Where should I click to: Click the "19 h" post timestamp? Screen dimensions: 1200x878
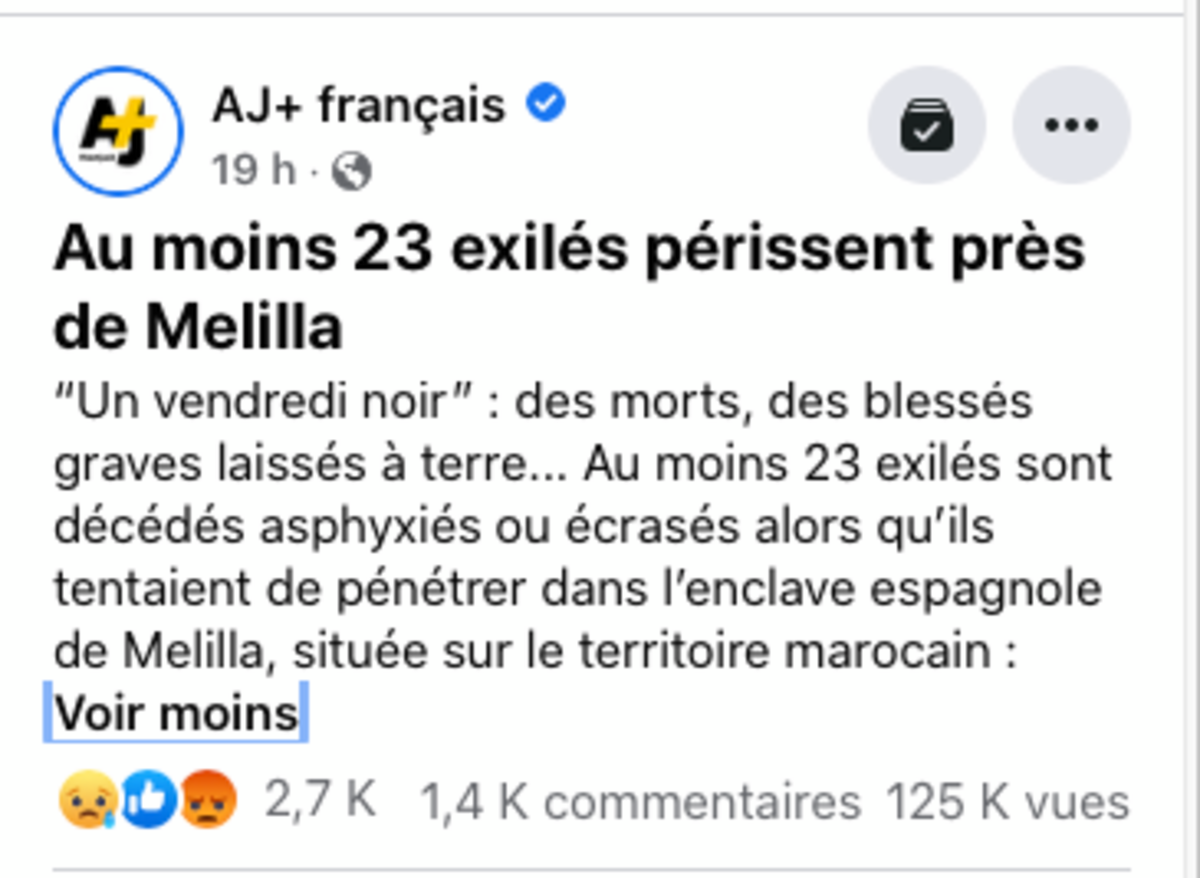pos(254,172)
